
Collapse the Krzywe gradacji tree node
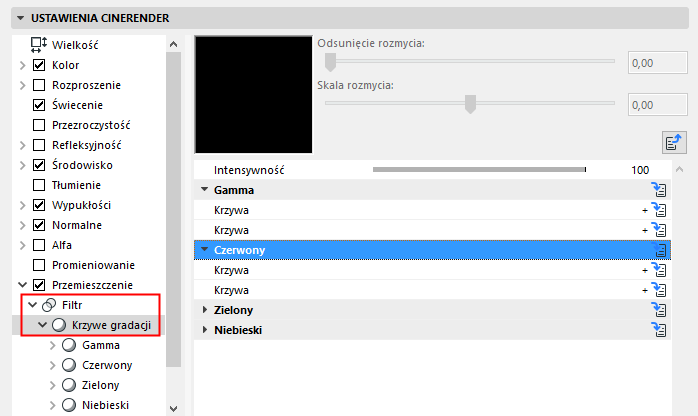(43, 325)
